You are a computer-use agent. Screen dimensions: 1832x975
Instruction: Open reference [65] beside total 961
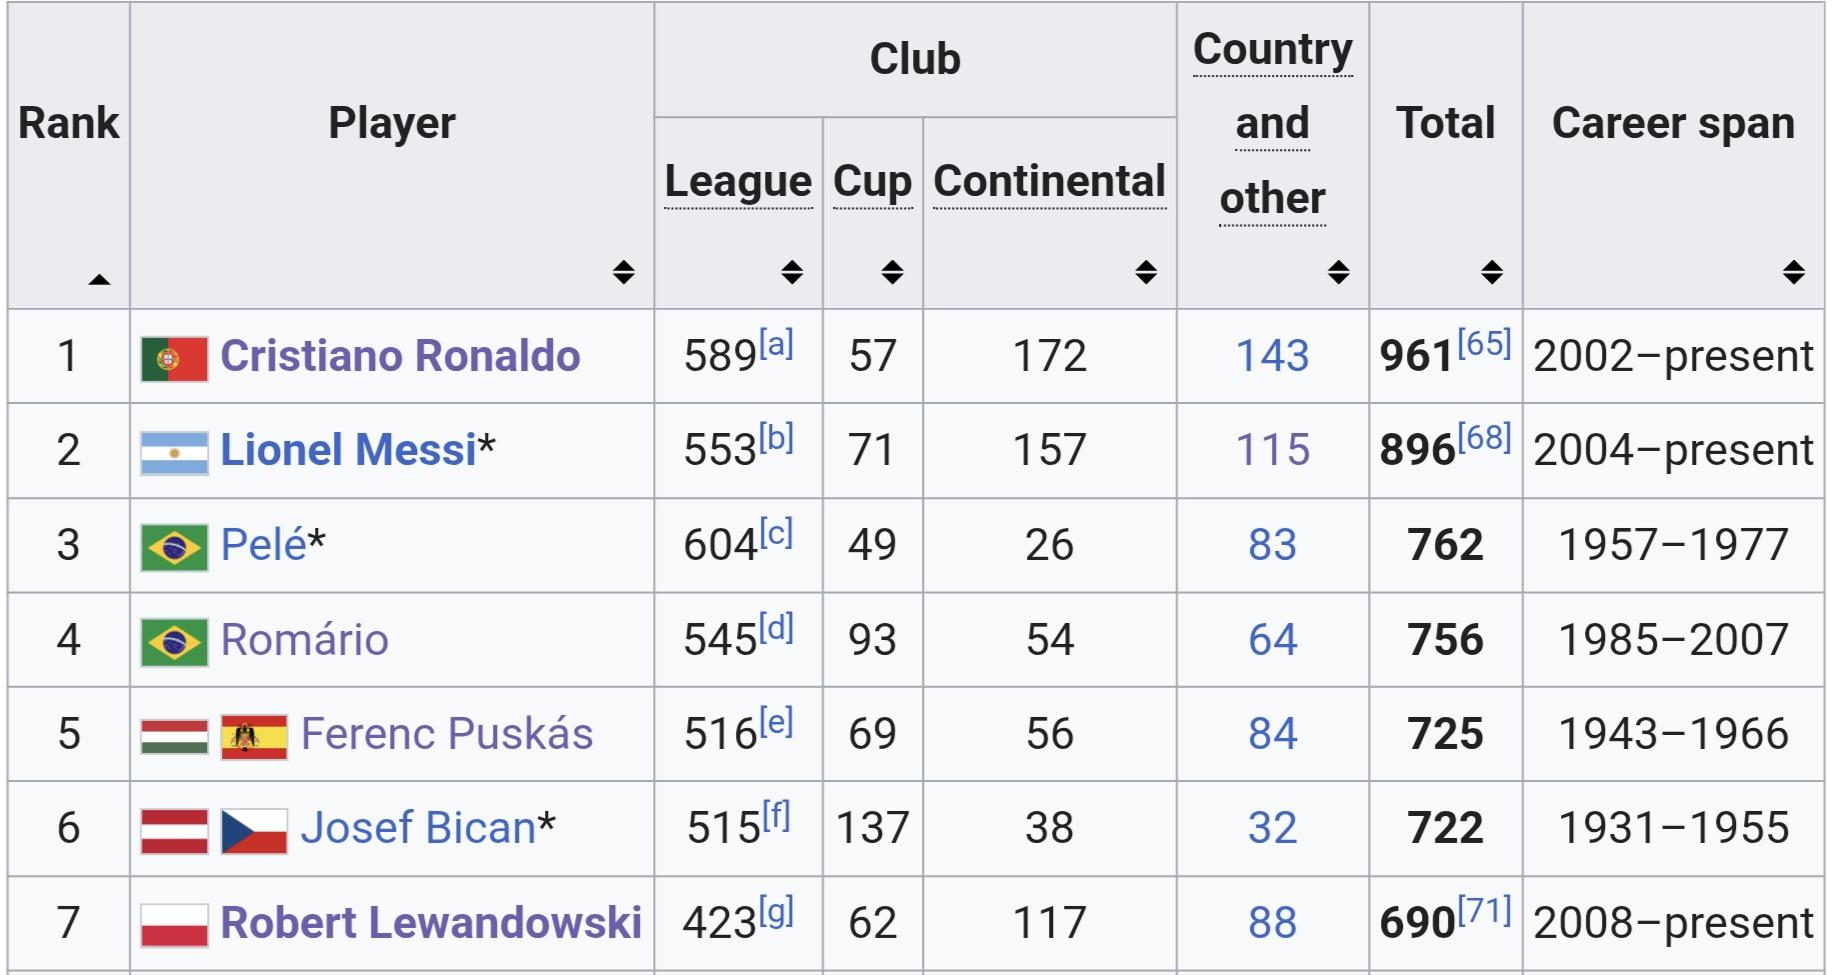tap(1484, 343)
